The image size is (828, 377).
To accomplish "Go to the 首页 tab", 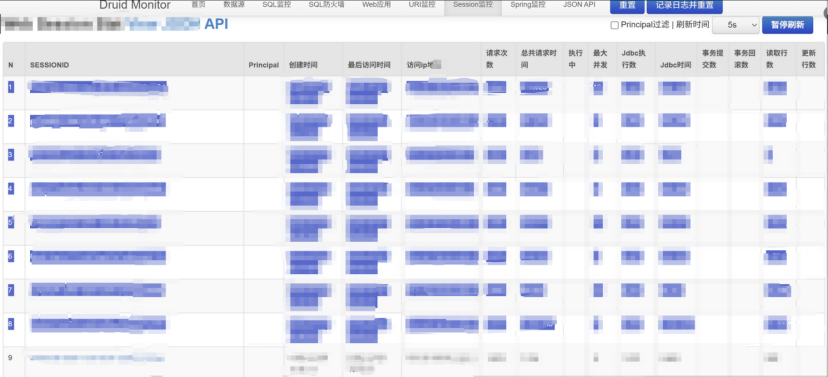I will click(198, 5).
